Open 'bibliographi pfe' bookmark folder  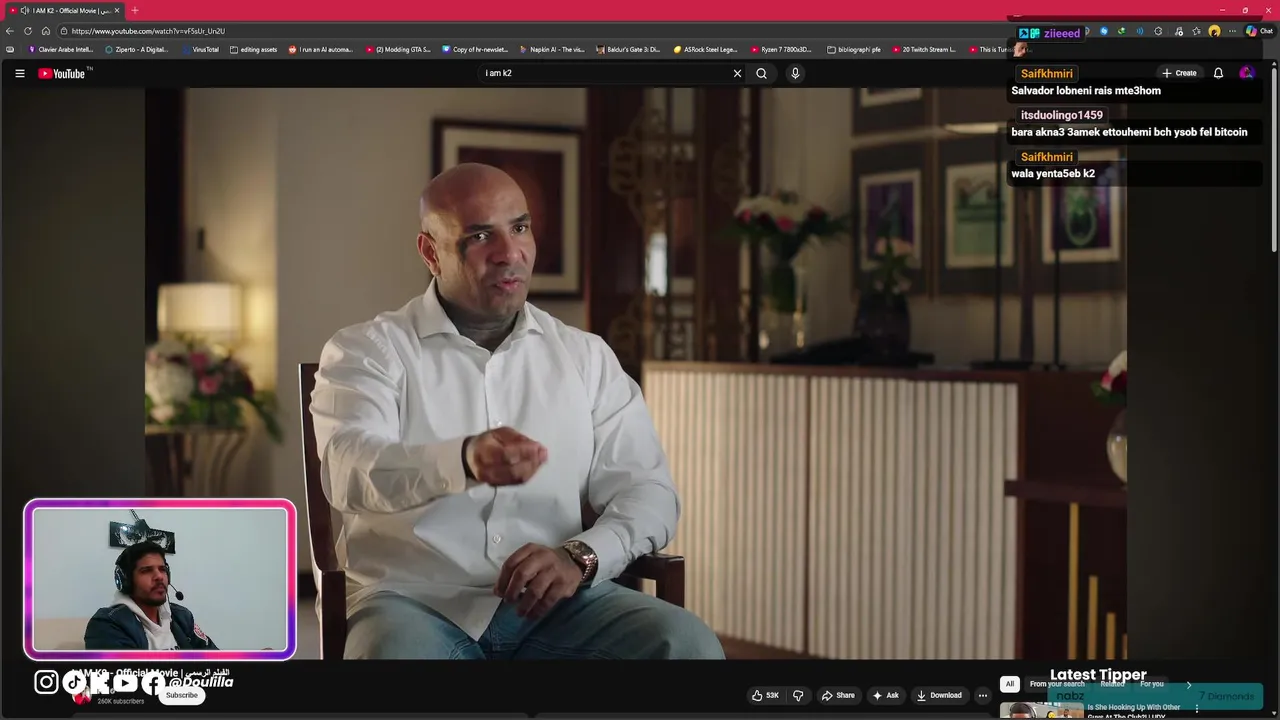click(x=854, y=49)
